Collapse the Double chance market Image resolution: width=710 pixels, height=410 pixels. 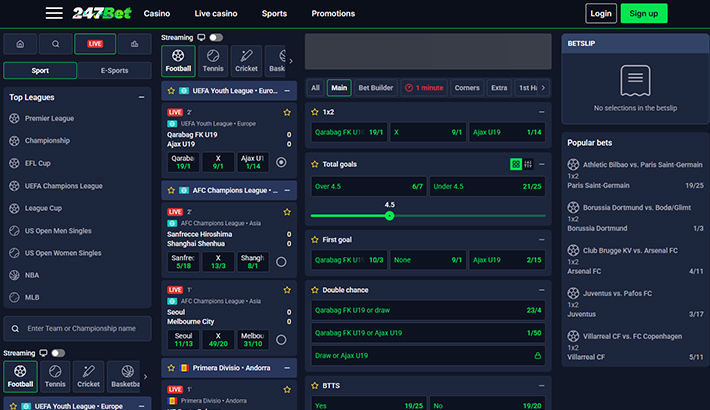coord(542,290)
